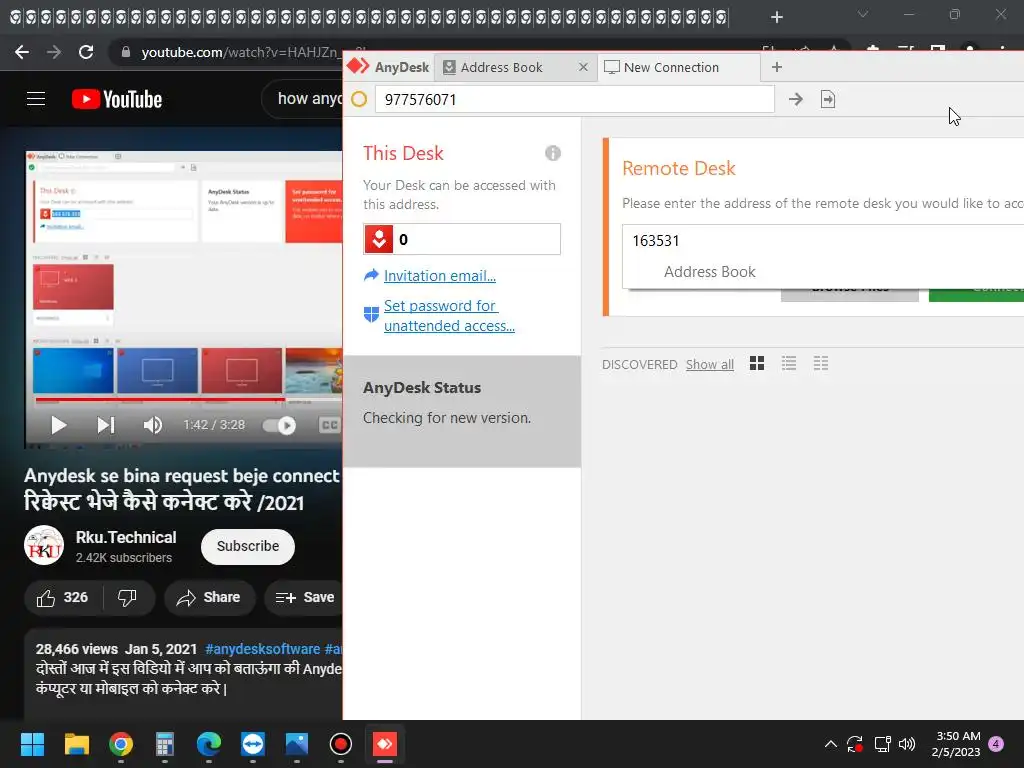Screen dimensions: 1024x768
Task: Open Photos app from taskbar
Action: [x=296, y=744]
